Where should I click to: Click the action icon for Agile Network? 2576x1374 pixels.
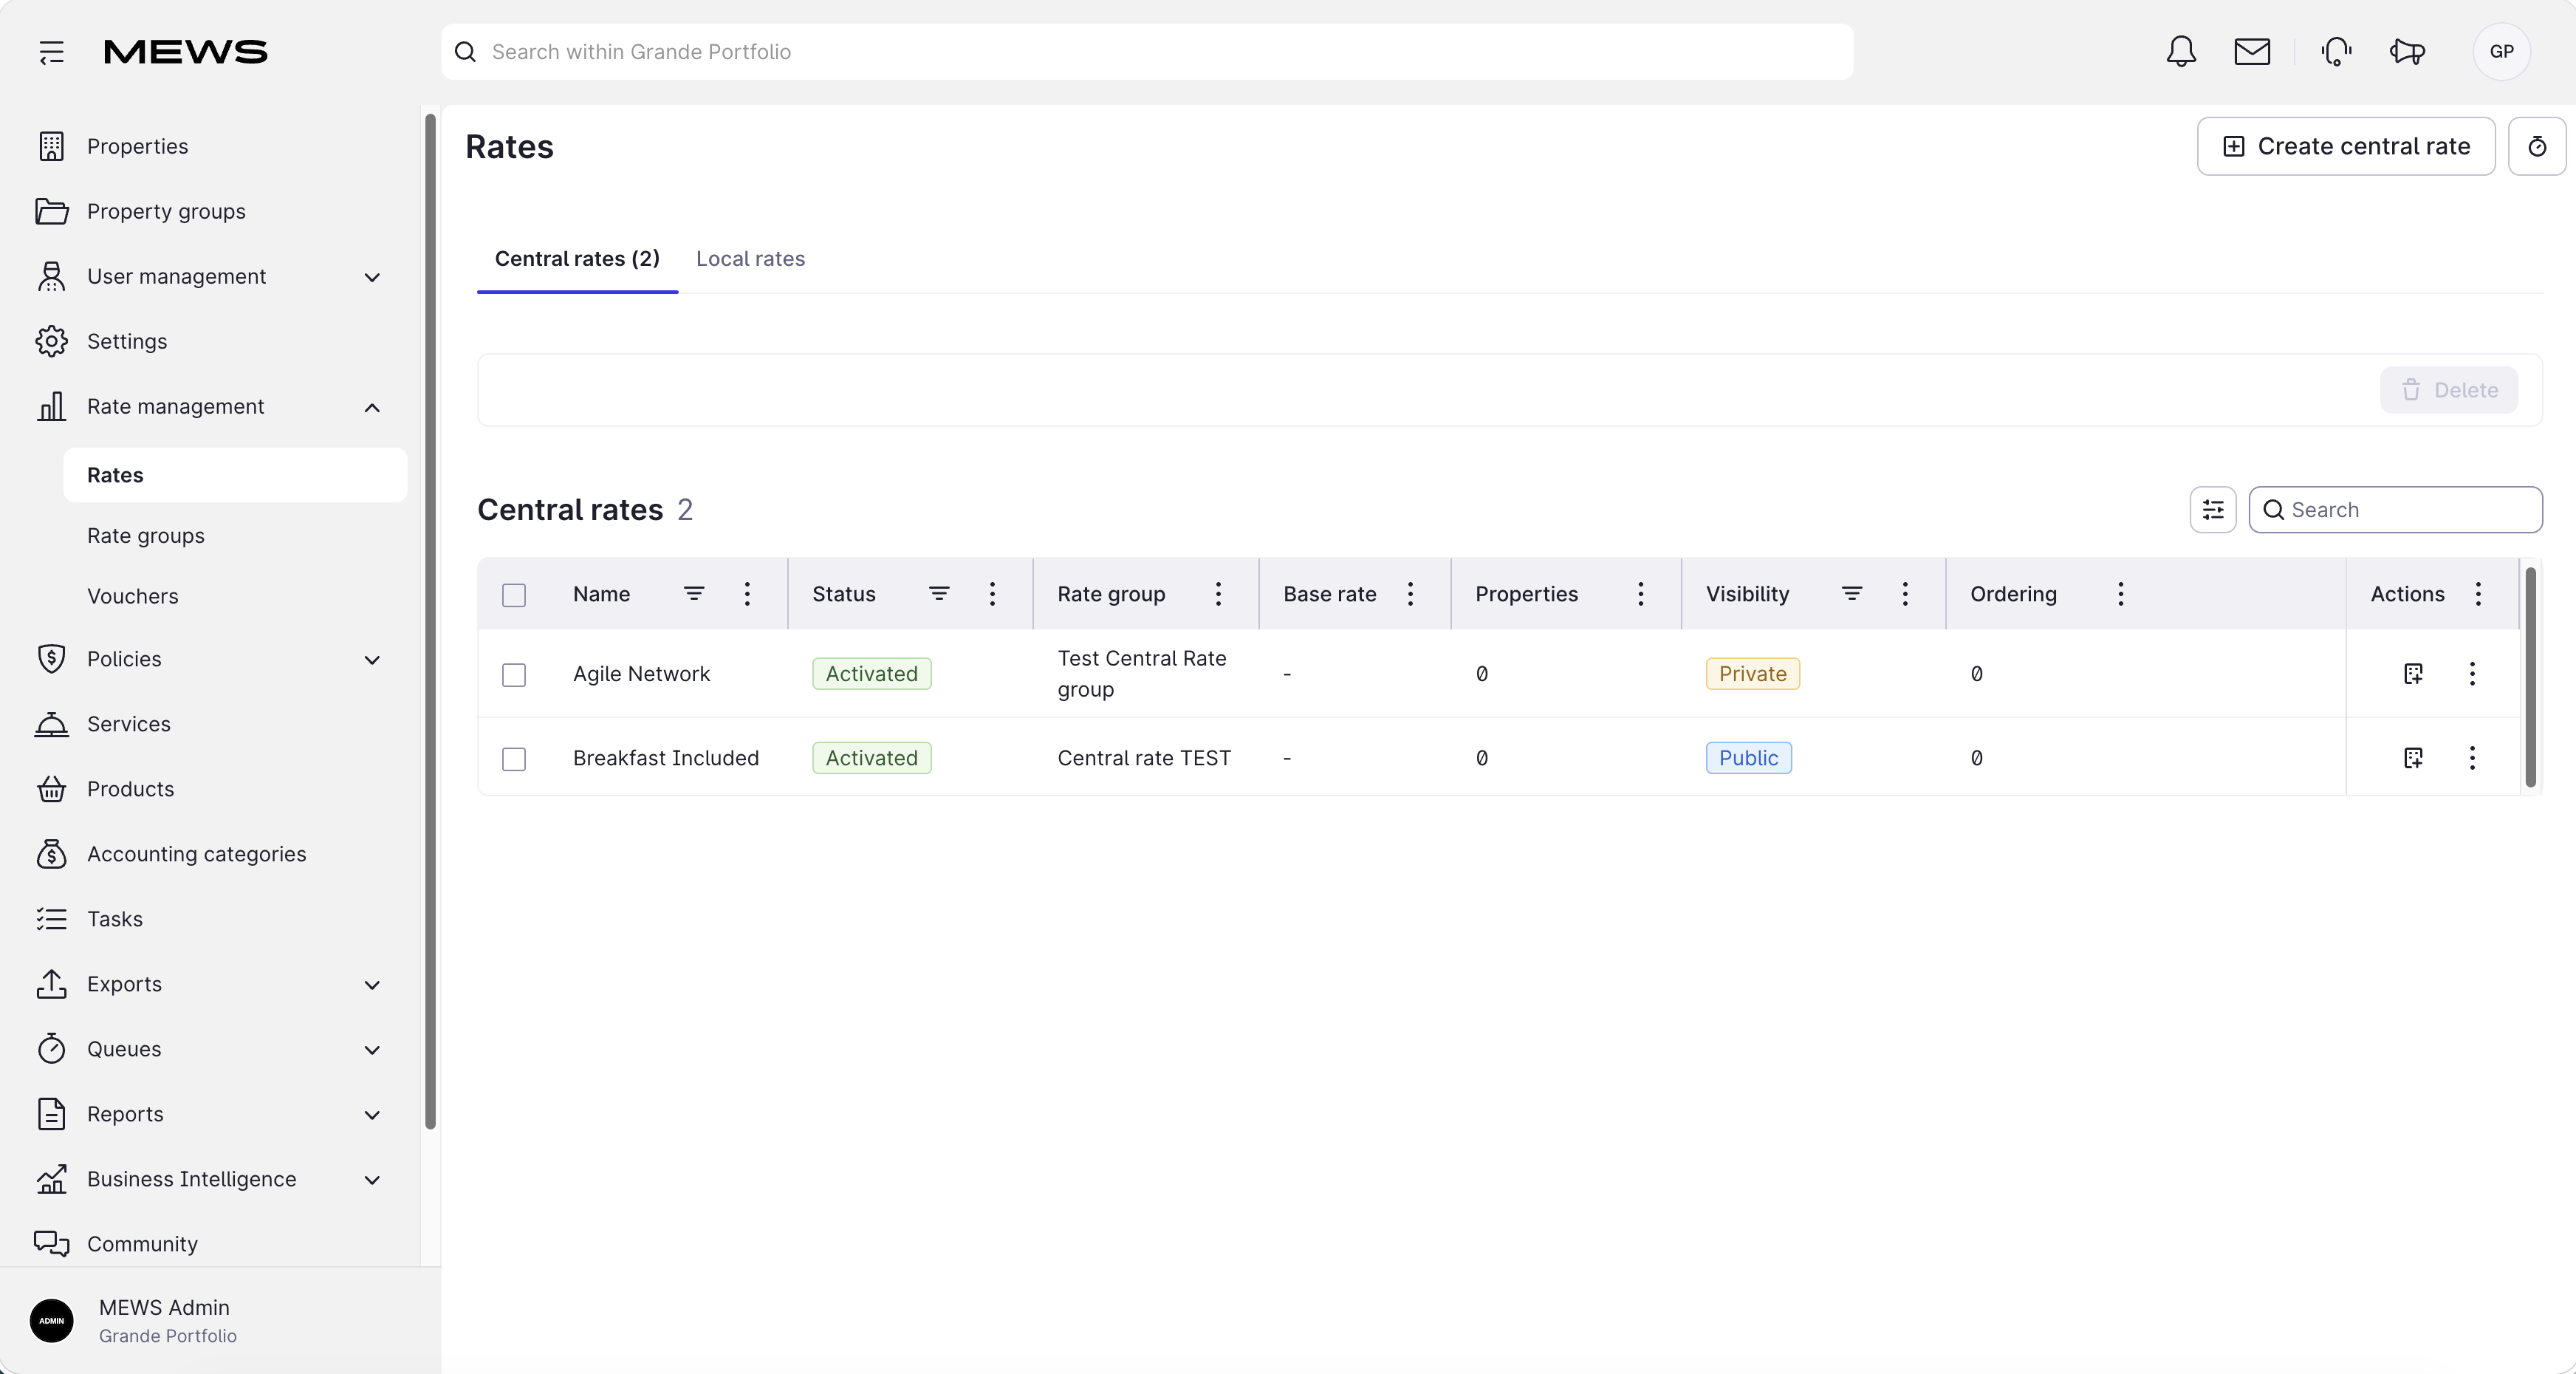(x=2413, y=674)
